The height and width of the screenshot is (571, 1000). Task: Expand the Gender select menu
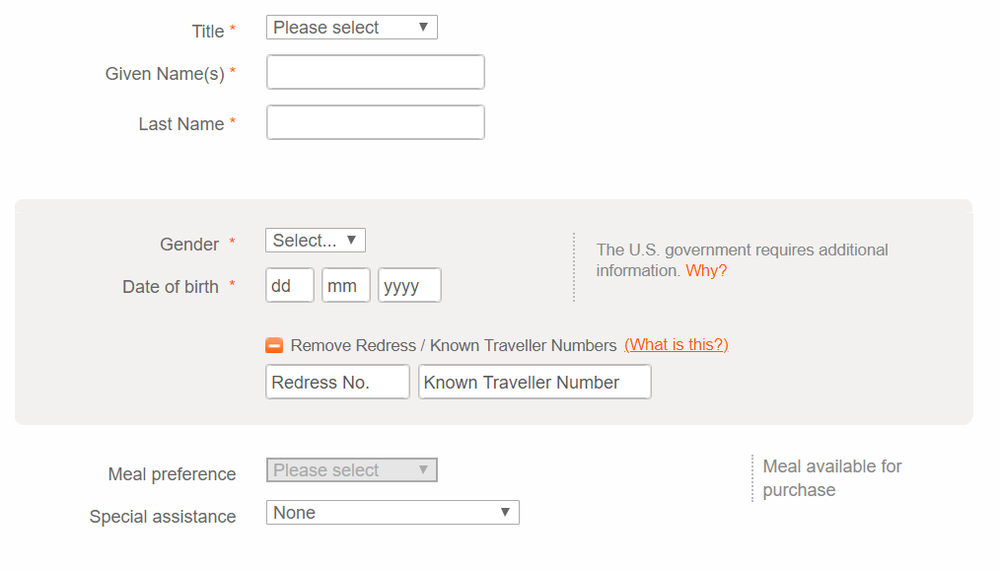pos(315,241)
